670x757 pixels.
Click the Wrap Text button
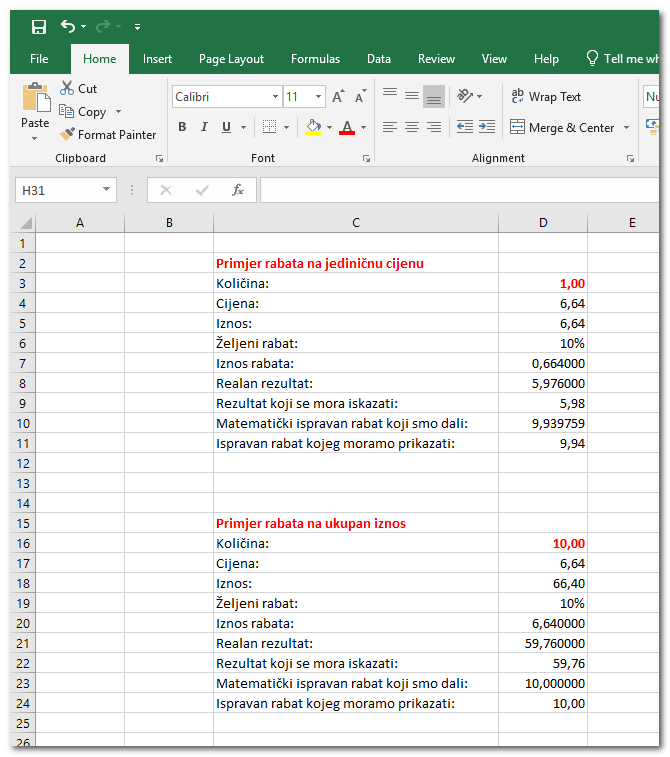[x=546, y=97]
